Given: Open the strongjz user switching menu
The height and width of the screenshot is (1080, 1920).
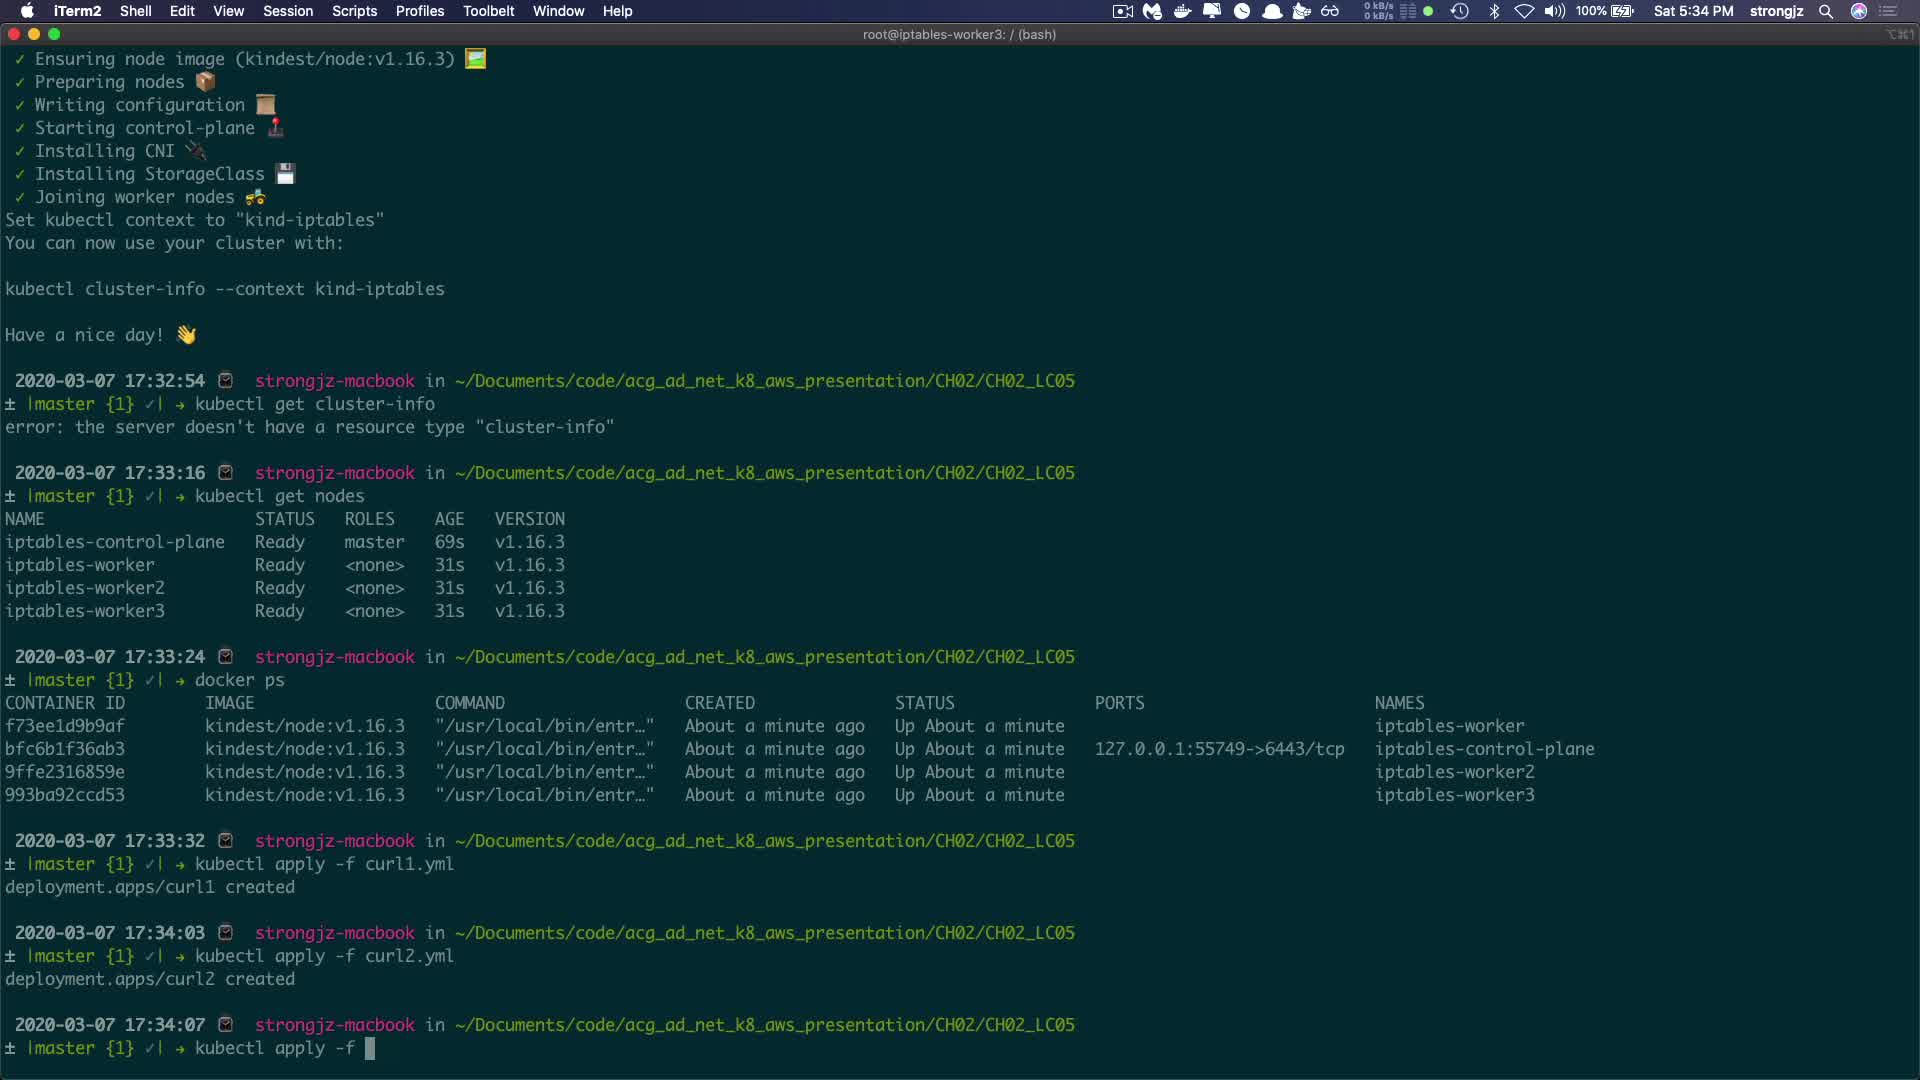Looking at the screenshot, I should tap(1776, 11).
